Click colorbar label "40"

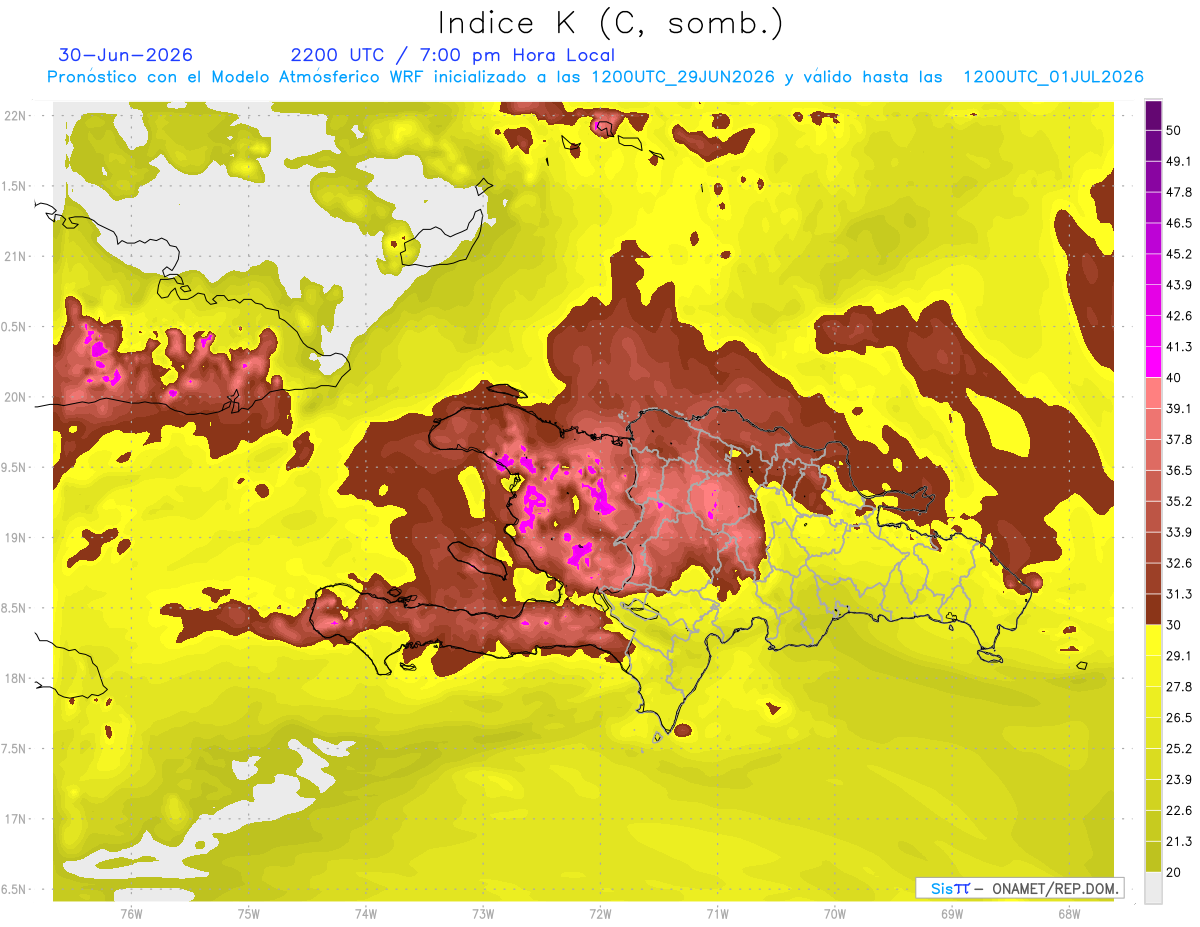(1174, 378)
